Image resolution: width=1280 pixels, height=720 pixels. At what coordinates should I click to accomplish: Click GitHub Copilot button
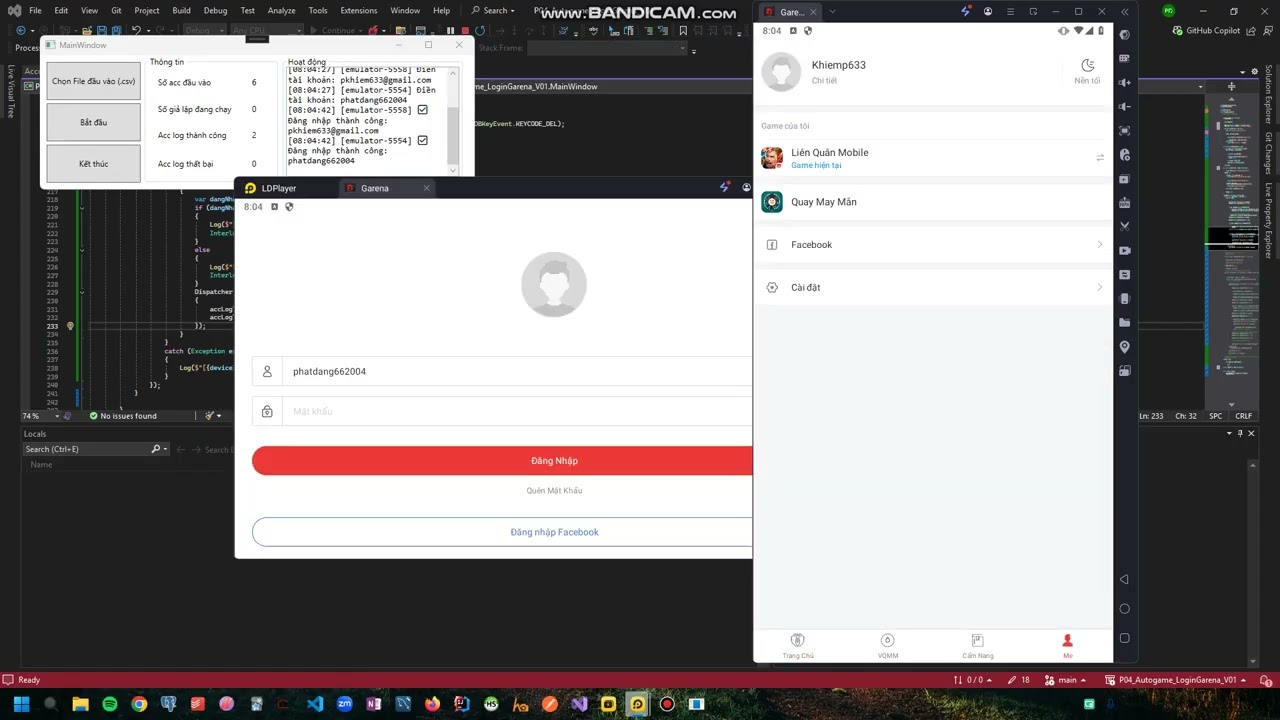(x=1207, y=30)
